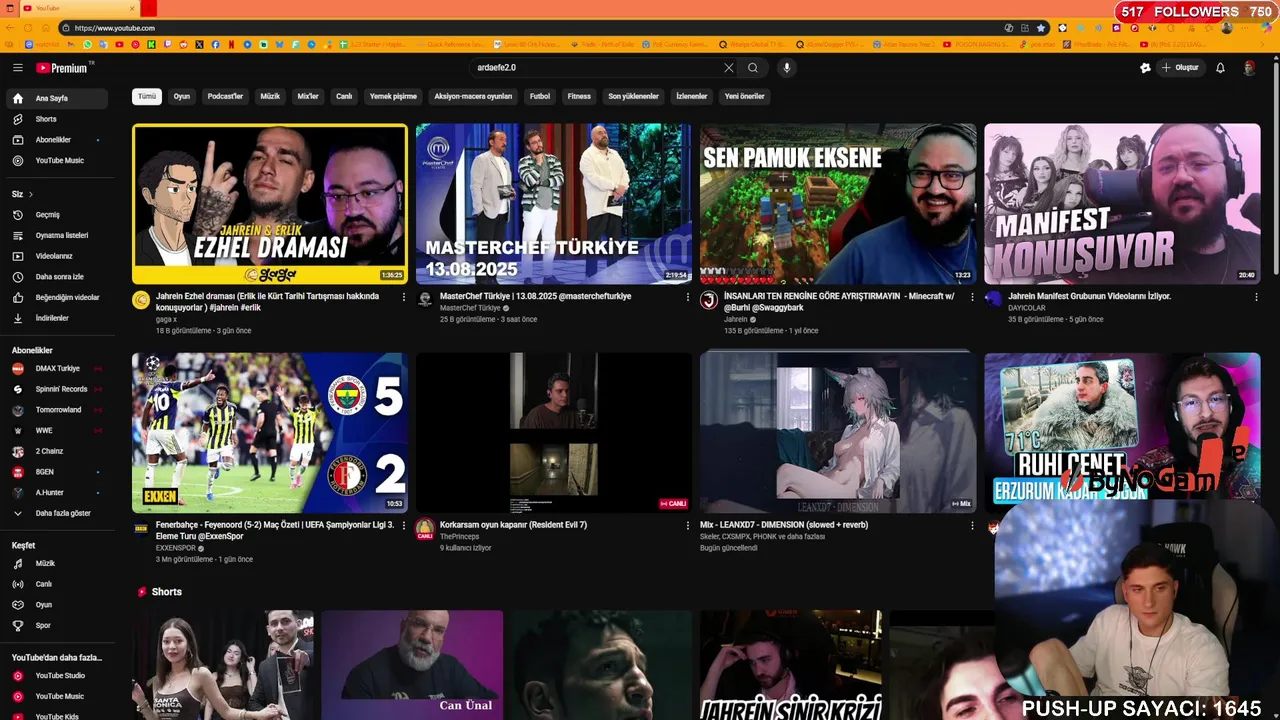Open notifications bell
The height and width of the screenshot is (720, 1280).
pyautogui.click(x=1220, y=68)
